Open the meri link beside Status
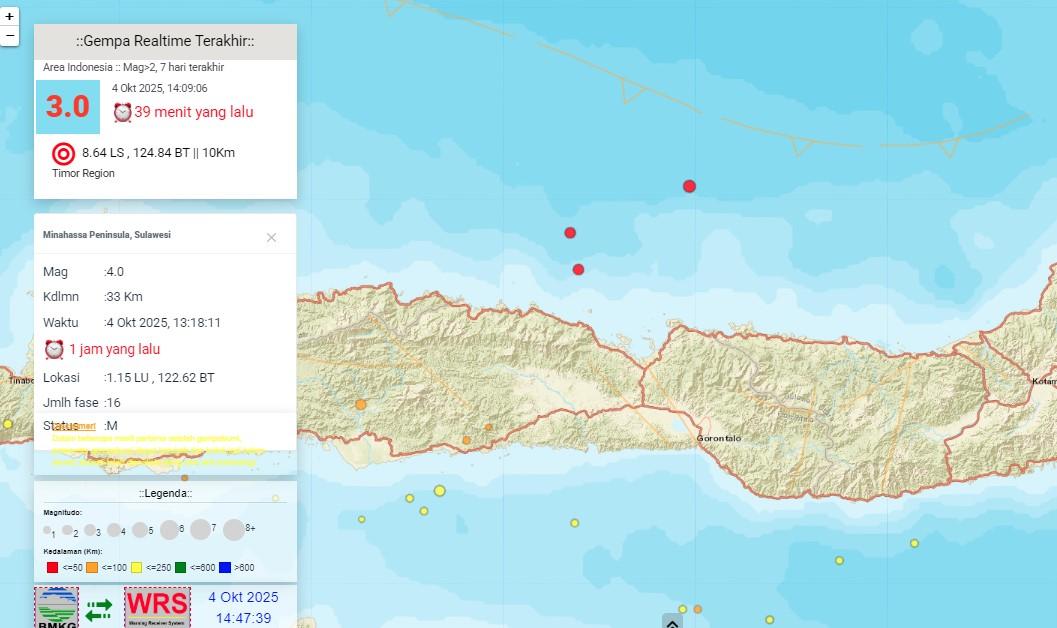The height and width of the screenshot is (628, 1057). [87, 425]
